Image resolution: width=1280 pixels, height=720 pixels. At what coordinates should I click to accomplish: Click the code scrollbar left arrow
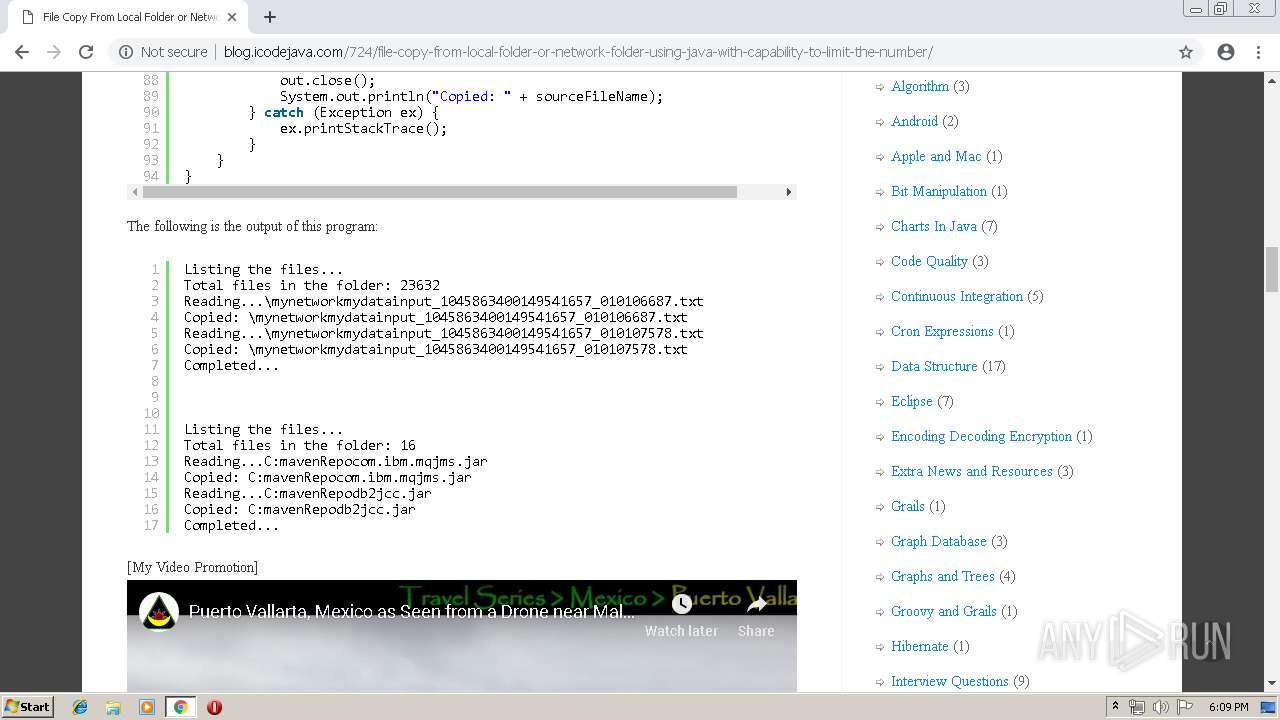134,192
